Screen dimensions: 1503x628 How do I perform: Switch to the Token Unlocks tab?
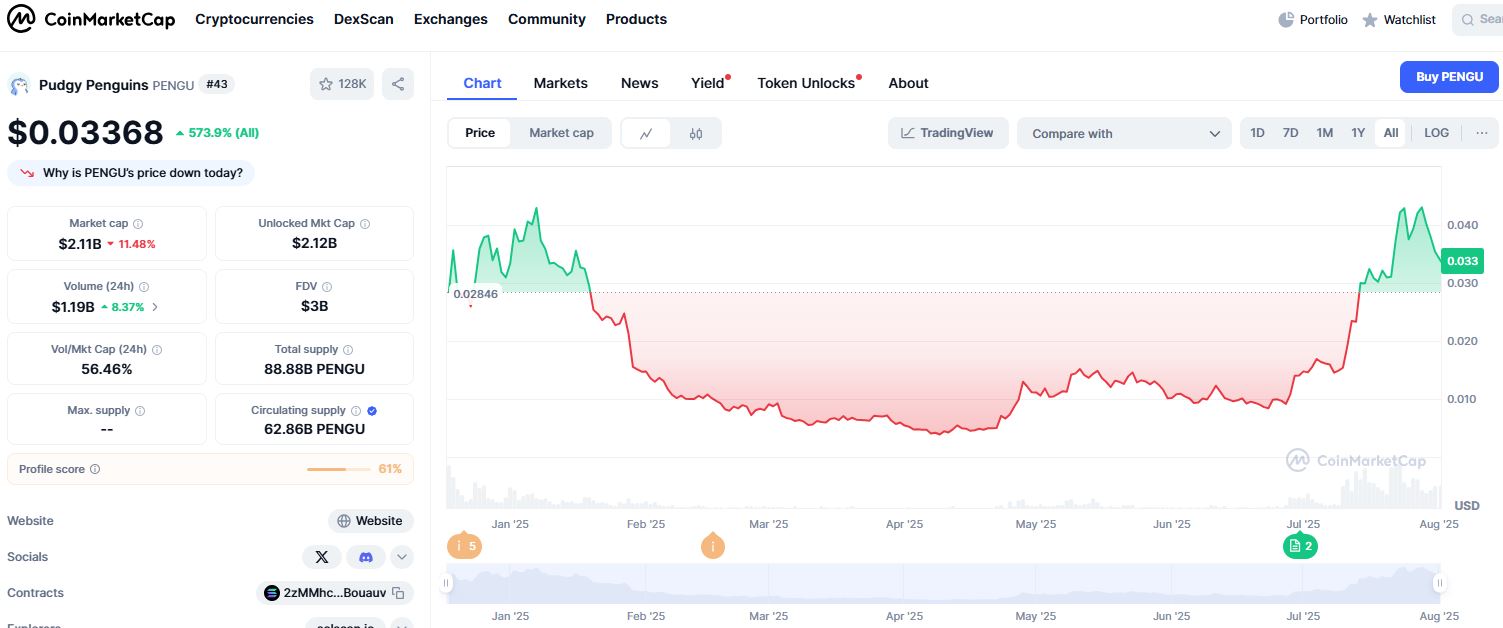[x=806, y=83]
